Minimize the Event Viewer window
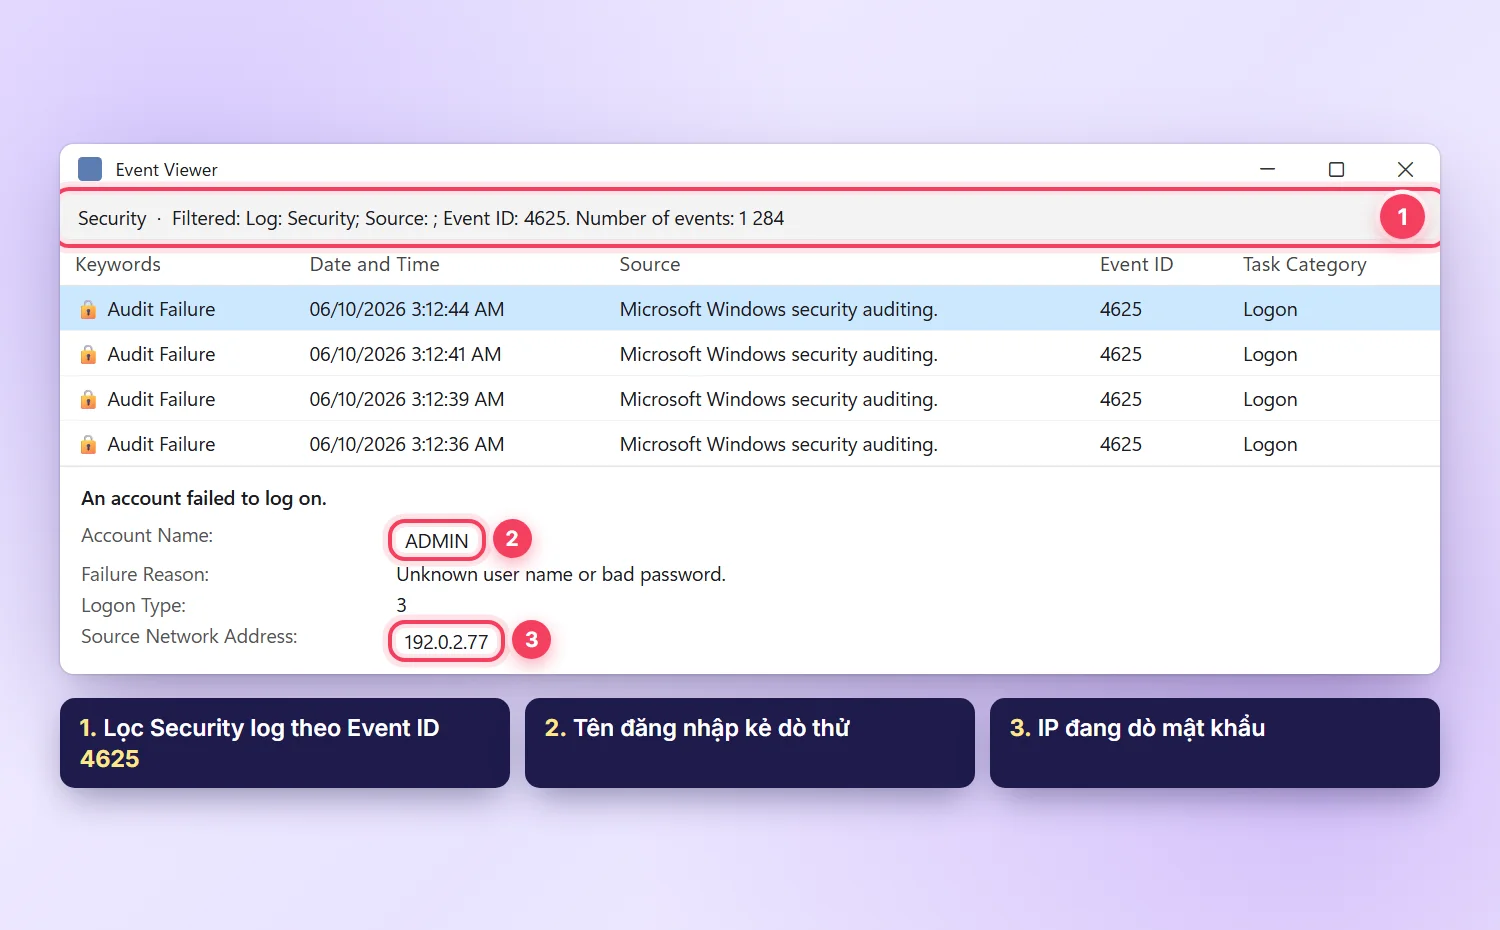This screenshot has width=1500, height=930. click(x=1267, y=169)
